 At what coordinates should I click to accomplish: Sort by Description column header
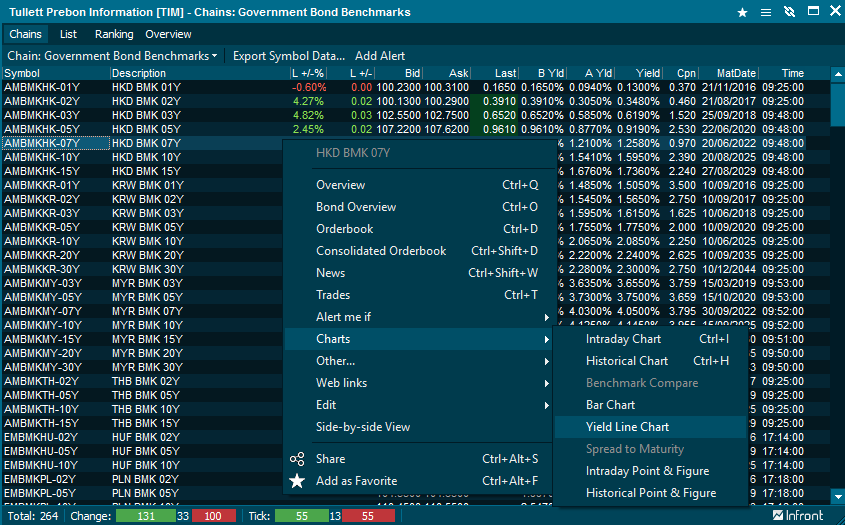(199, 73)
